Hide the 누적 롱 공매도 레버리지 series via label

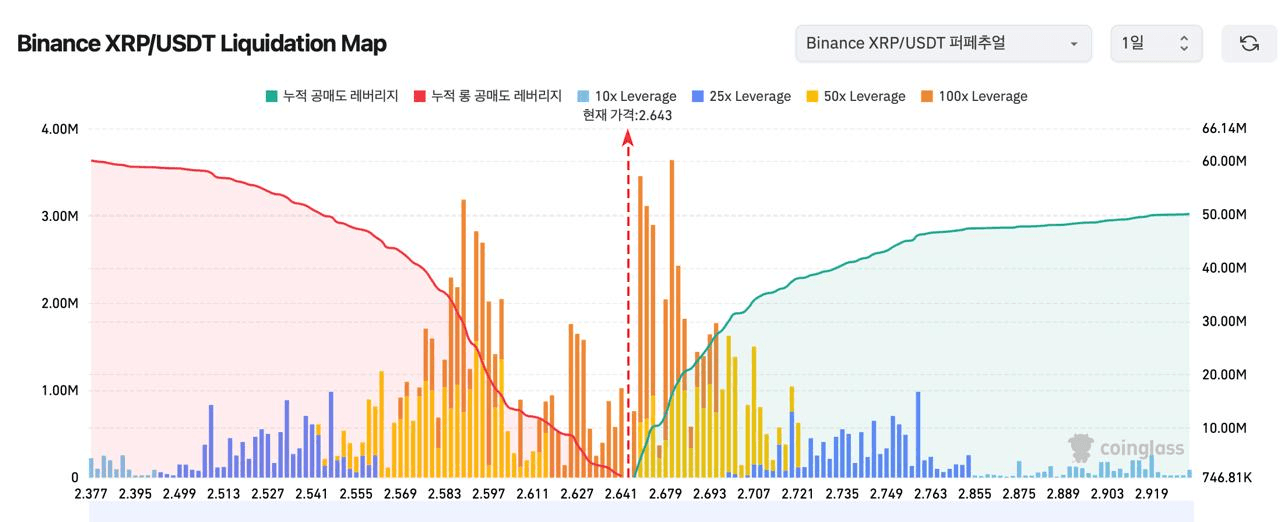(496, 96)
